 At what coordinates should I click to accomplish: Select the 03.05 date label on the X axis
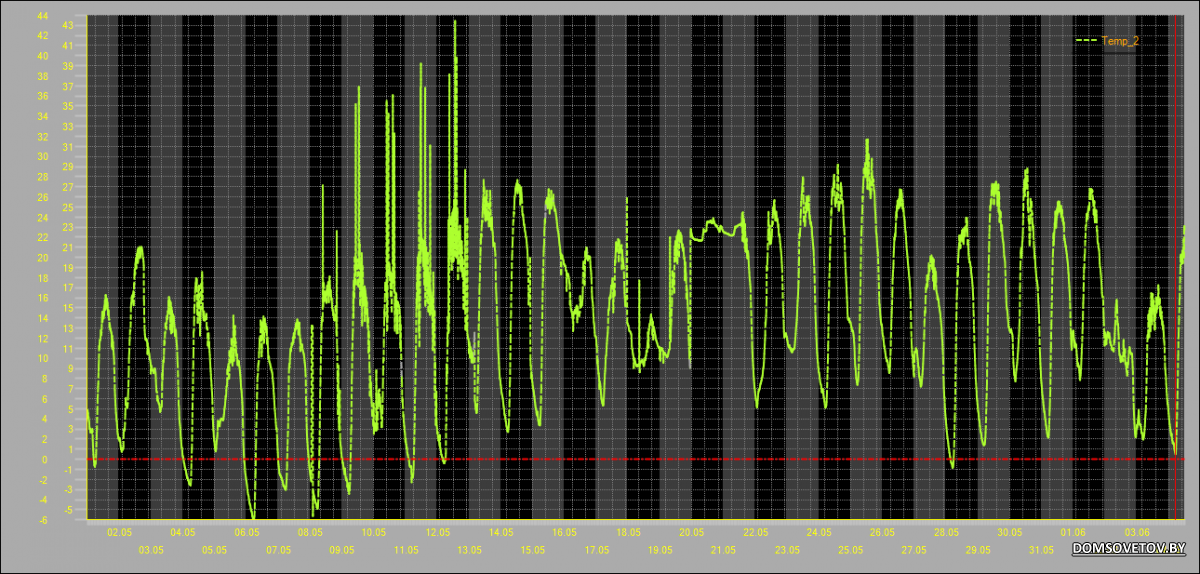click(151, 550)
